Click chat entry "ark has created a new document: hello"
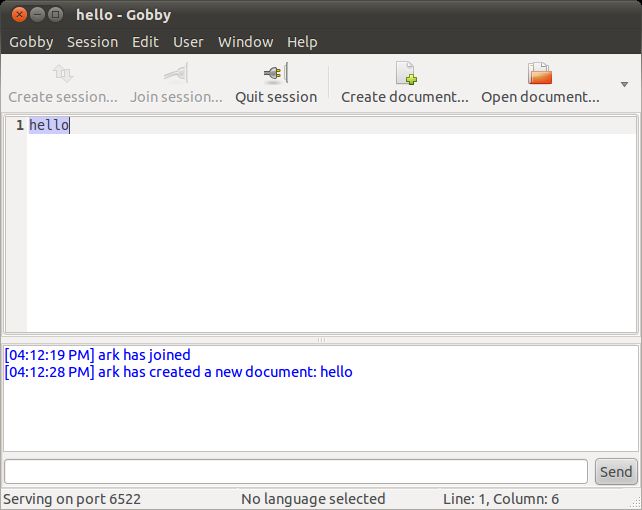The image size is (642, 510). [179, 372]
